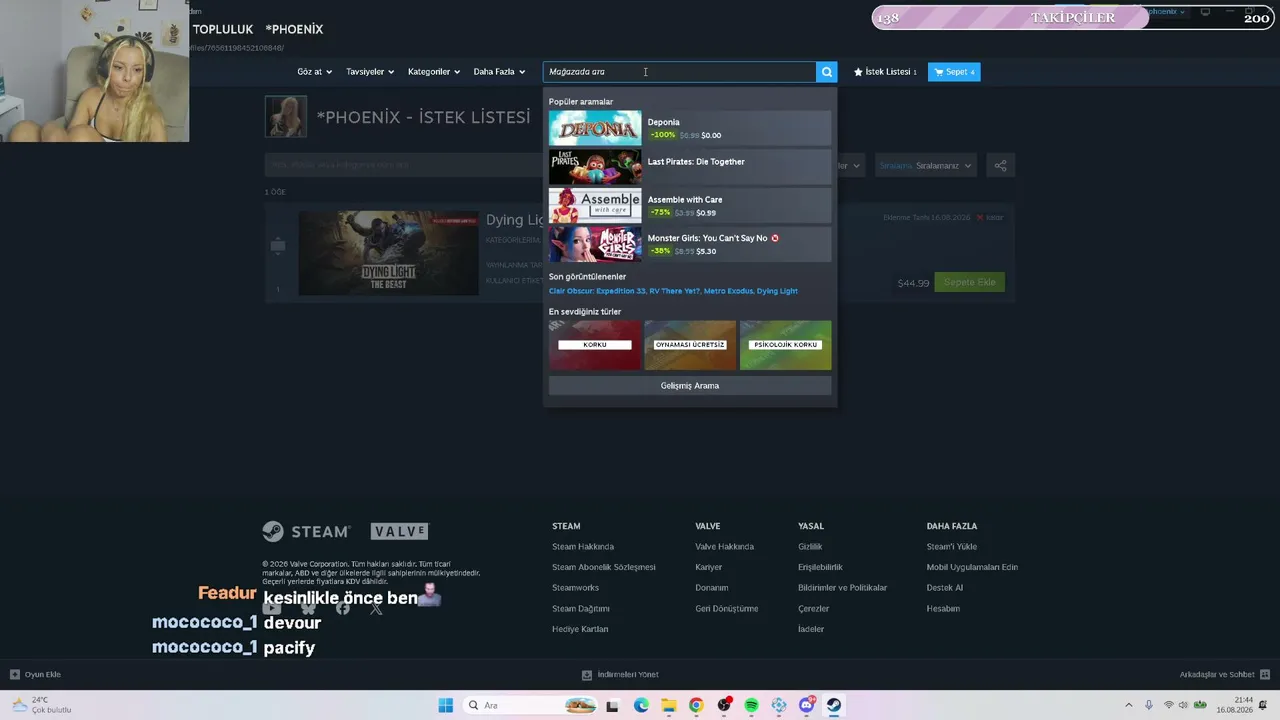The width and height of the screenshot is (1280, 720).
Task: Open Mobil Uygulamaları Edin footer link
Action: pos(972,567)
